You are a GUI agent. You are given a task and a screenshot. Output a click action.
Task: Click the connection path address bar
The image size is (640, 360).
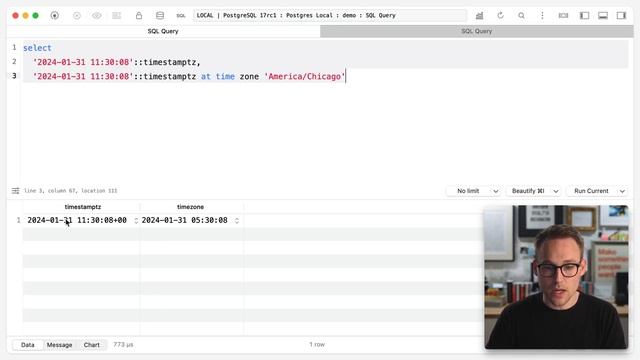pyautogui.click(x=330, y=16)
